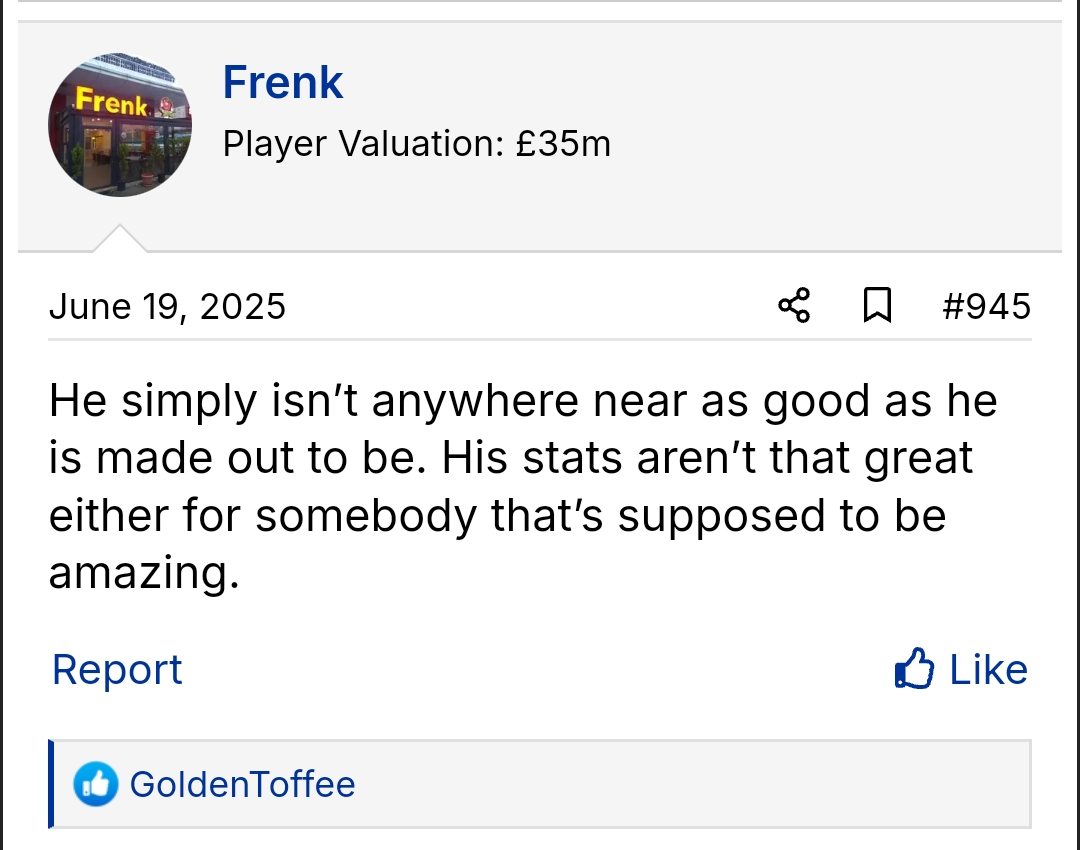The height and width of the screenshot is (850, 1080).
Task: Click the June 19, 2025 timestamp
Action: point(167,306)
